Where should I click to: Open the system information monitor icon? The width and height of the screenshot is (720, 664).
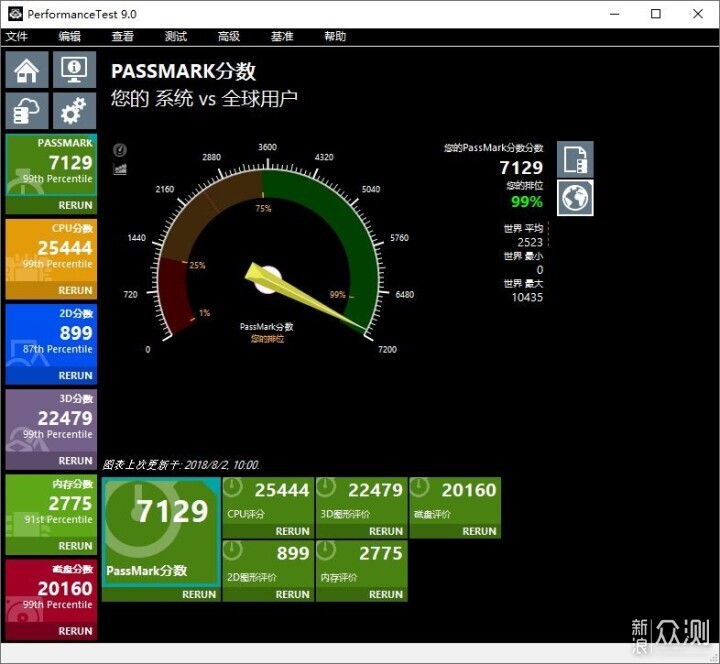[74, 70]
